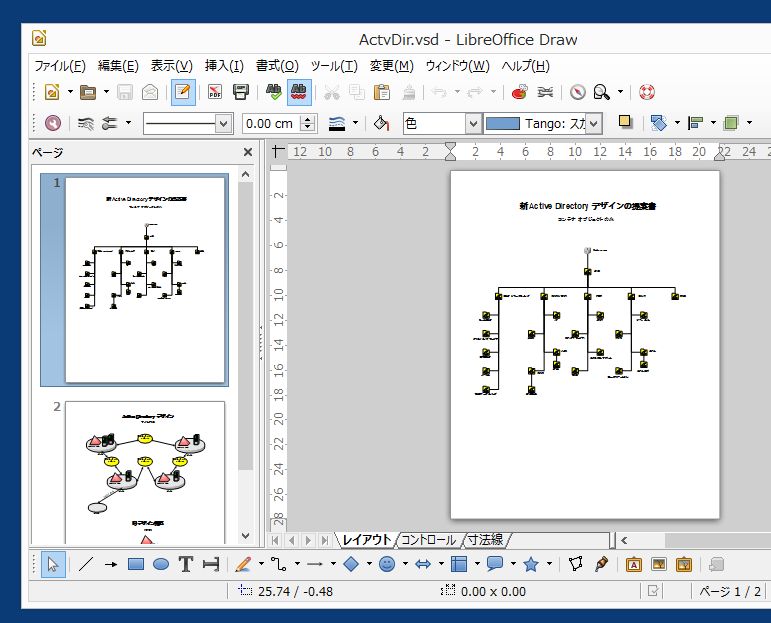
Task: Open the 表示 menu
Action: 172,65
